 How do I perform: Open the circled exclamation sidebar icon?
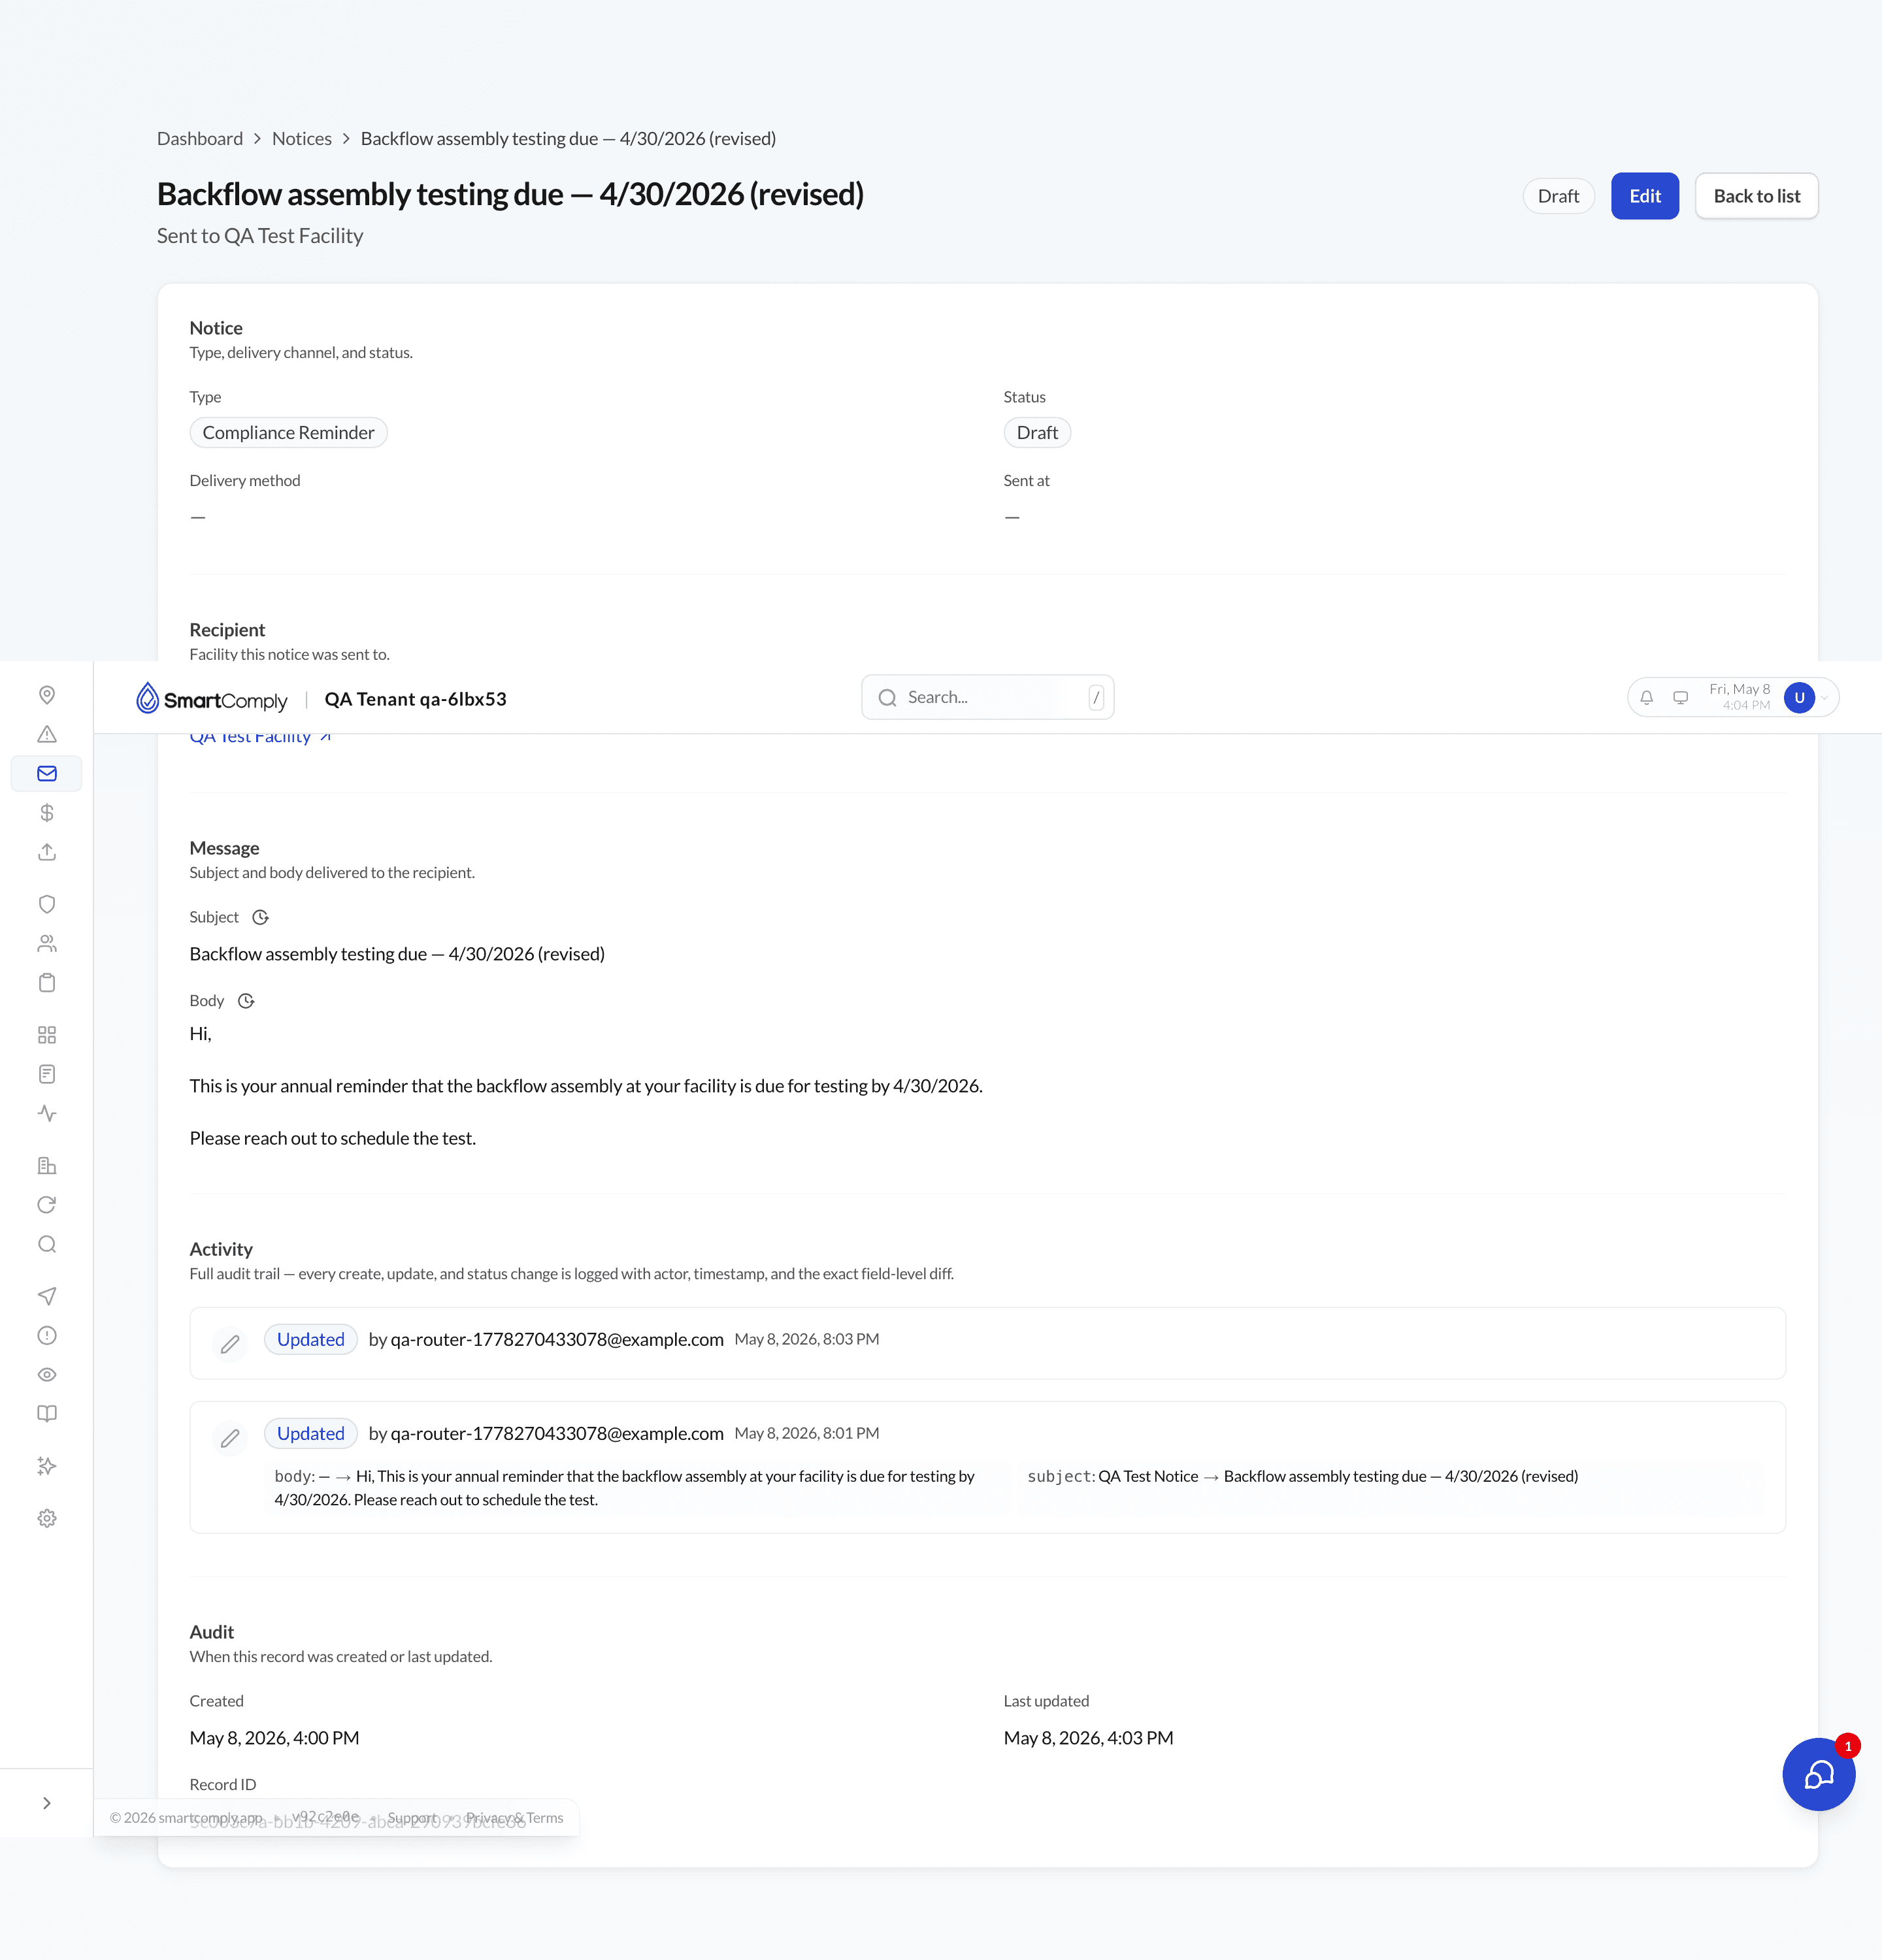[x=47, y=1336]
